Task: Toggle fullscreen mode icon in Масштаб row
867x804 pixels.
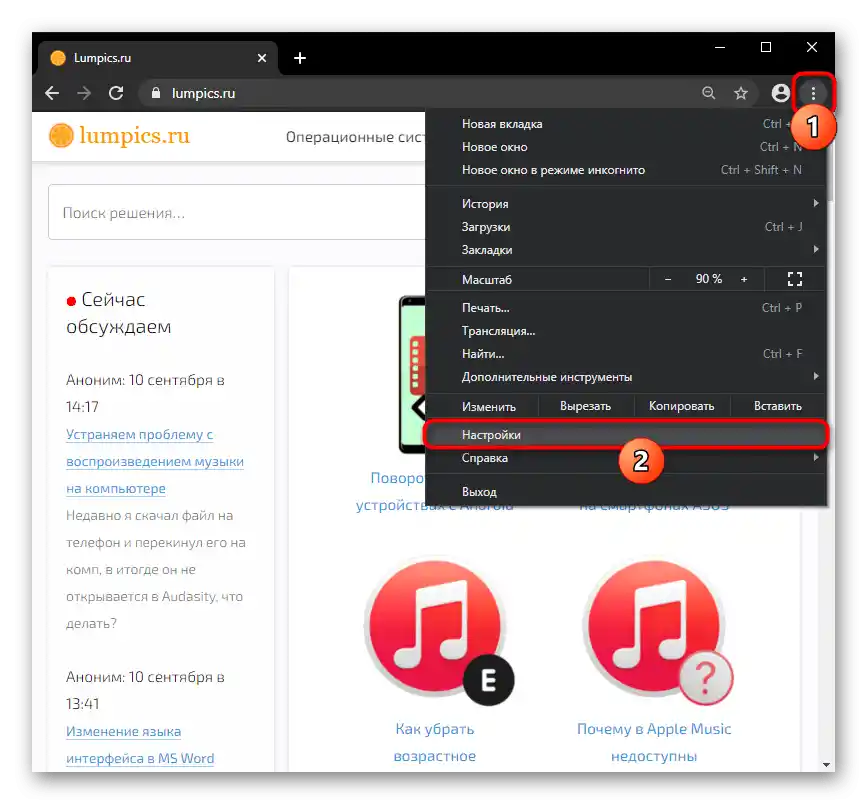Action: pos(795,279)
